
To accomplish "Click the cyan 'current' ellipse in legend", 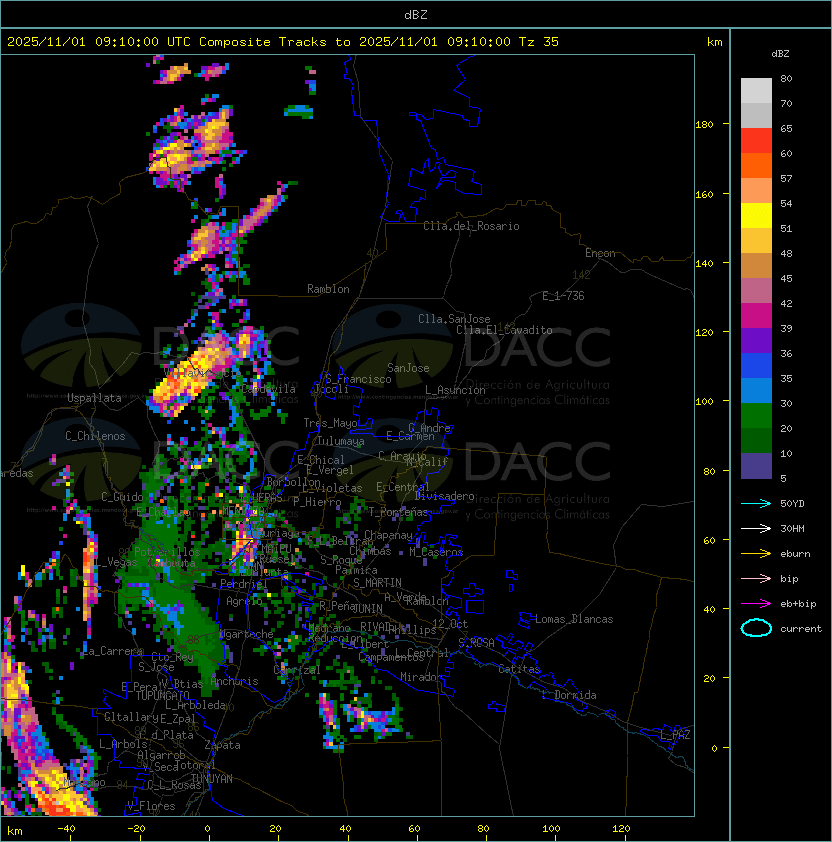I will pyautogui.click(x=756, y=628).
